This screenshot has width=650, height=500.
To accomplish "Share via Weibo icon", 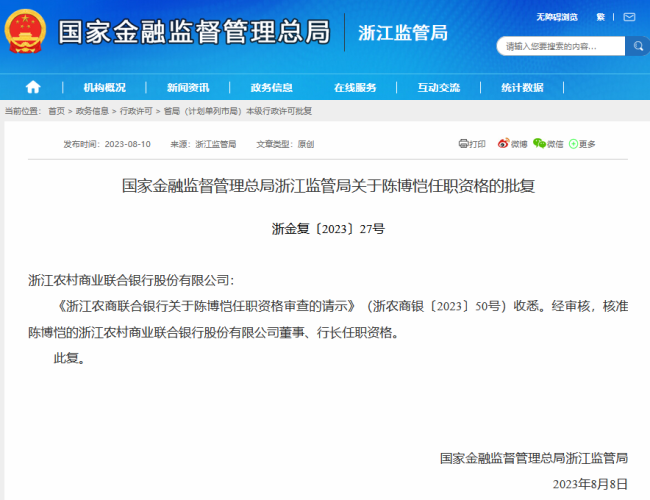I will (503, 143).
